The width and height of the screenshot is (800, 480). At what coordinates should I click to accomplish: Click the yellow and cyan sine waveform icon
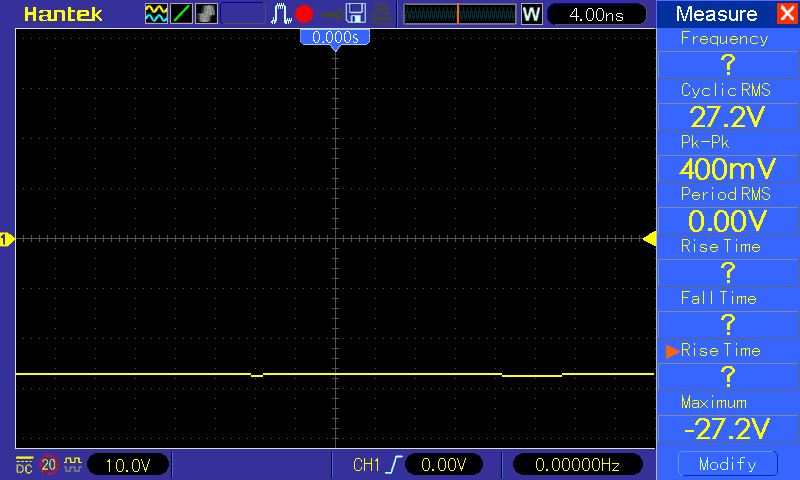click(x=156, y=14)
